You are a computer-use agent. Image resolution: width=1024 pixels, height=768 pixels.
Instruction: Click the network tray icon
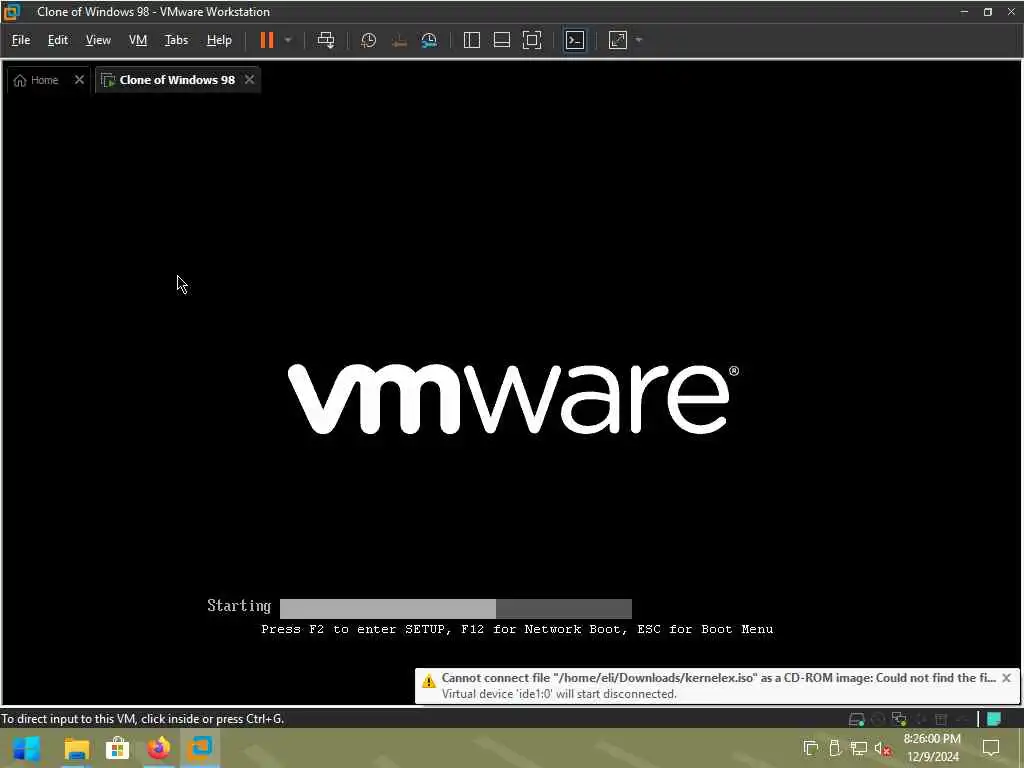(x=859, y=748)
